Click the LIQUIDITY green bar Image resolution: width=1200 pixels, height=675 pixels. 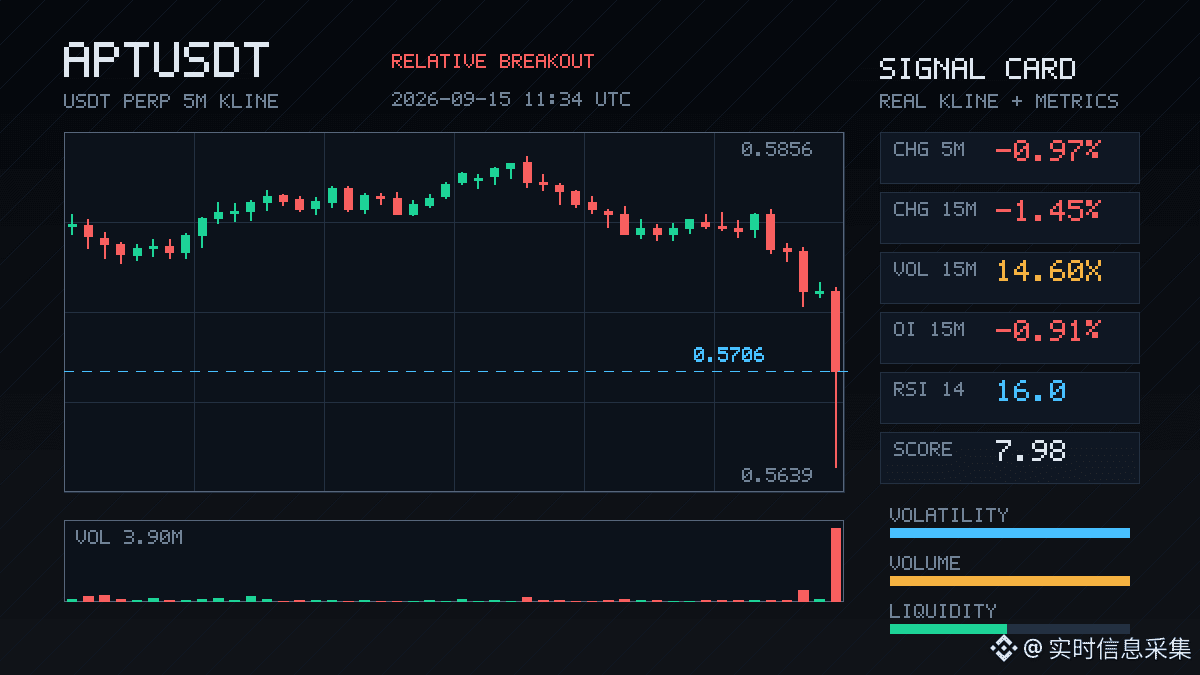tap(948, 629)
